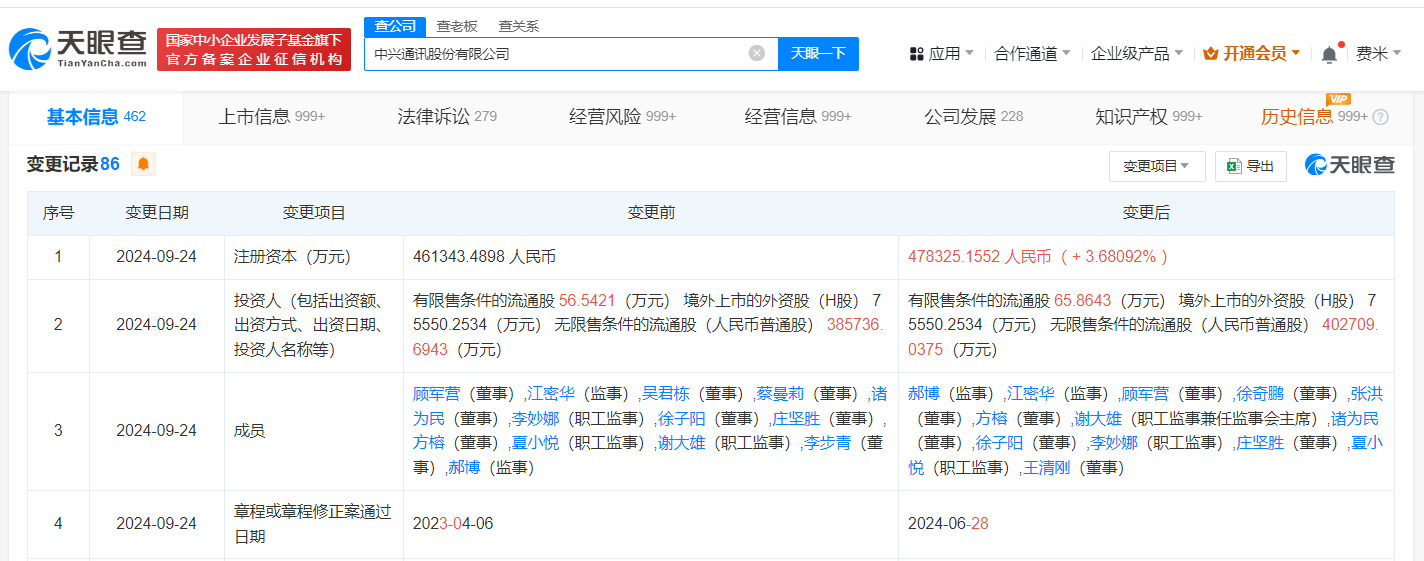Screen dimensions: 1424x561
Task: Open 李步青 link in 变更前 members
Action: [827, 442]
